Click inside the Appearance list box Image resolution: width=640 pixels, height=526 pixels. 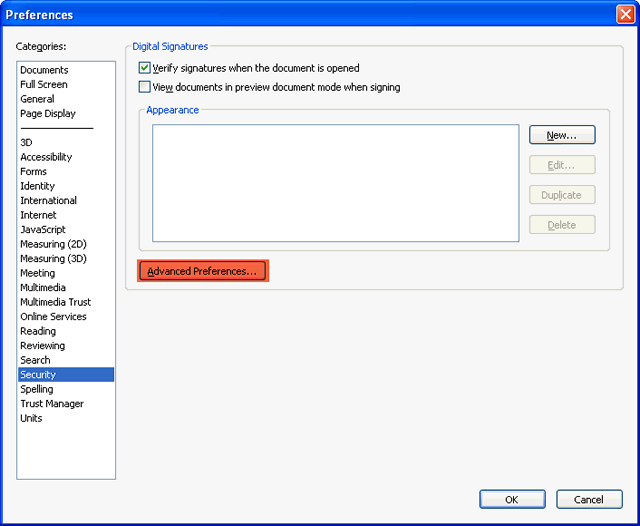coord(336,183)
